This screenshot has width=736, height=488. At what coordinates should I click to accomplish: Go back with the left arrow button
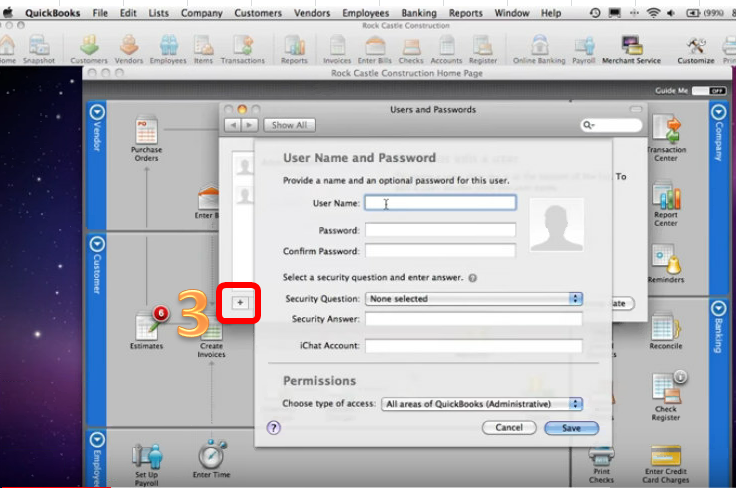pyautogui.click(x=233, y=125)
